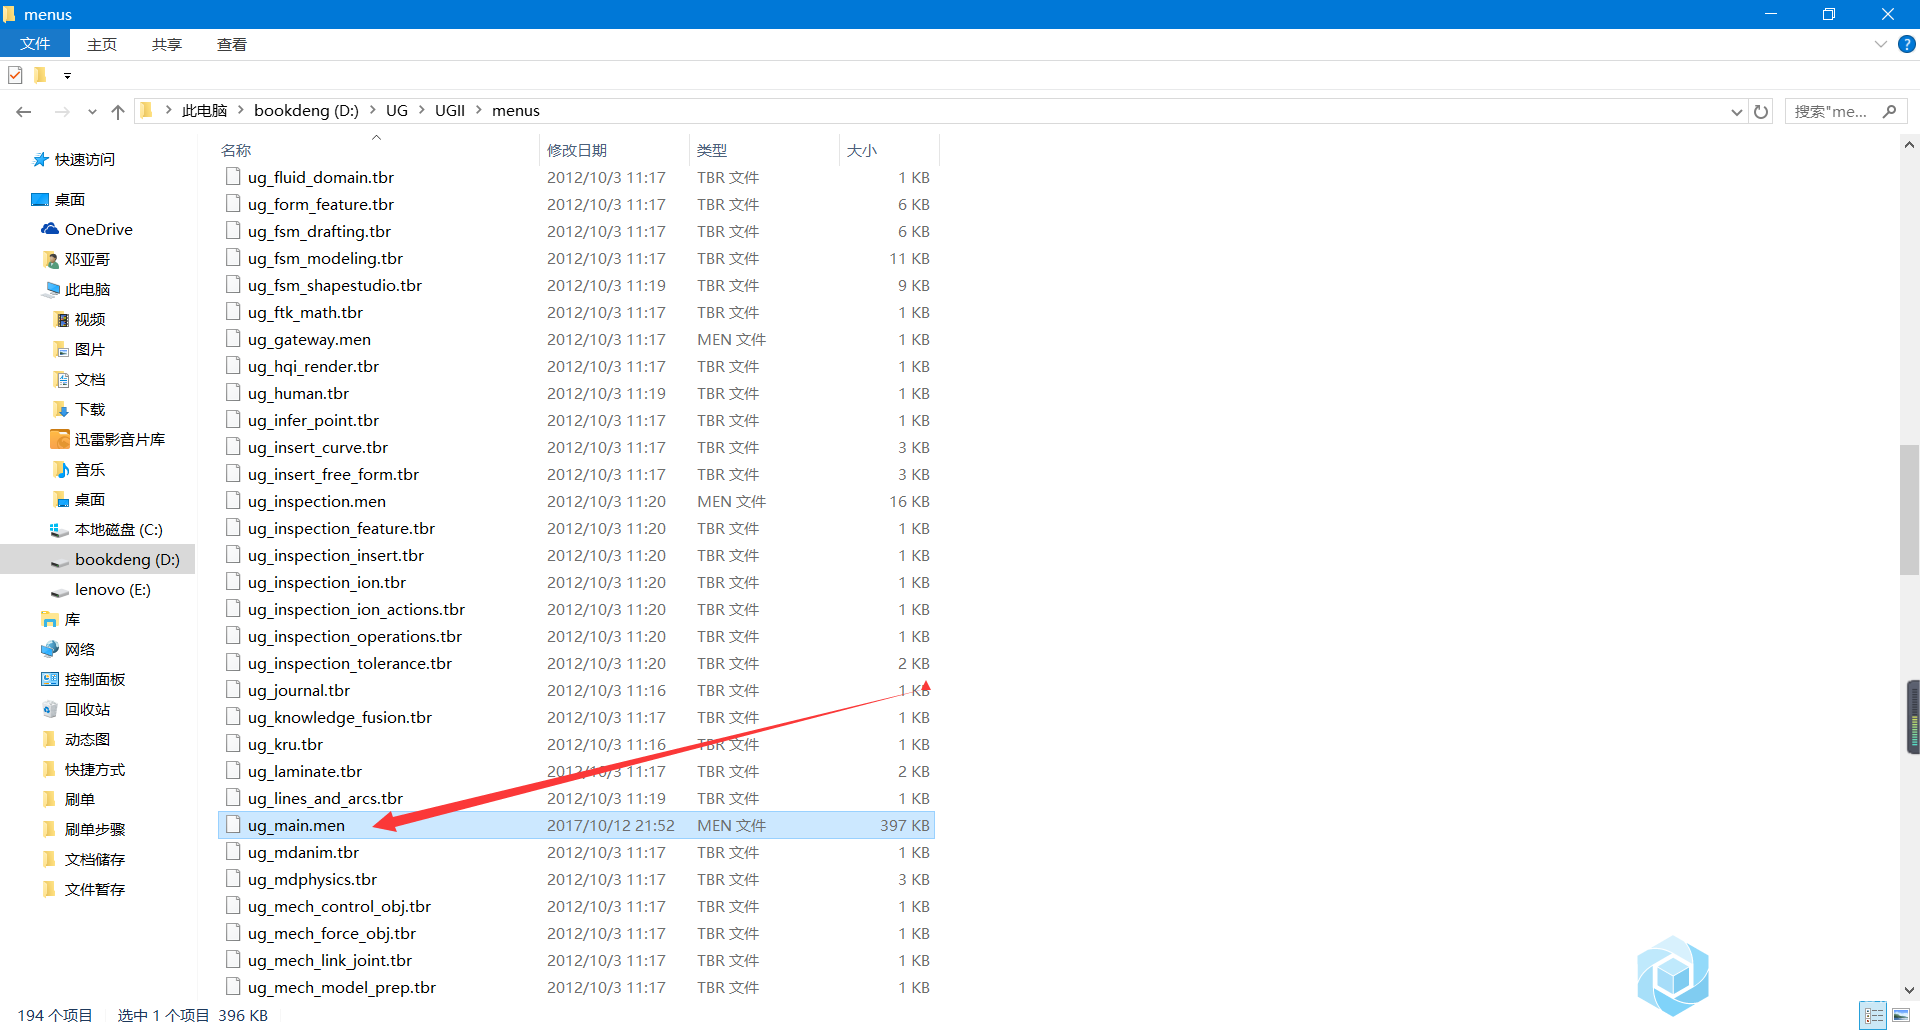The height and width of the screenshot is (1030, 1920).
Task: Sort files by 类型 column
Action: [x=712, y=150]
